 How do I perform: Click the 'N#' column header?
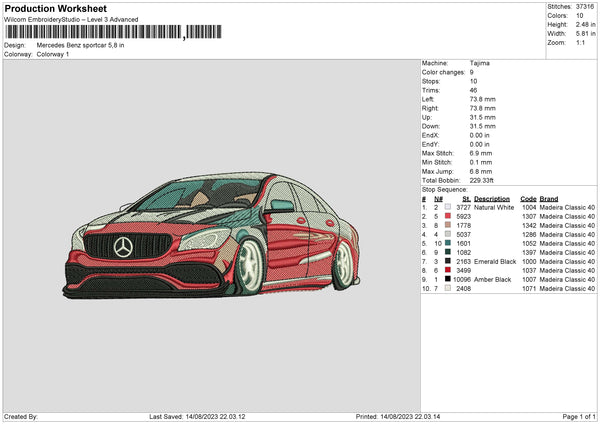tap(439, 199)
